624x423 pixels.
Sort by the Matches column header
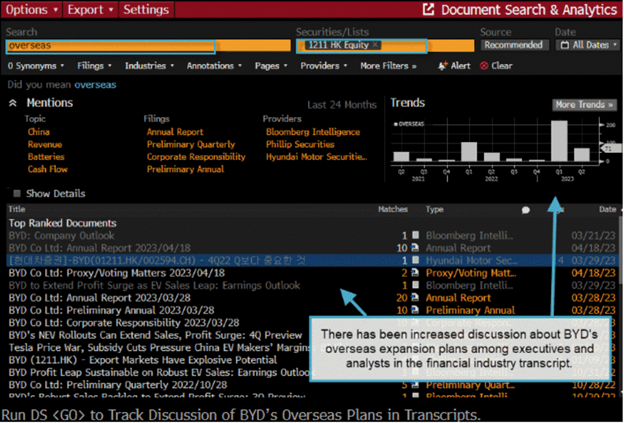coord(393,209)
